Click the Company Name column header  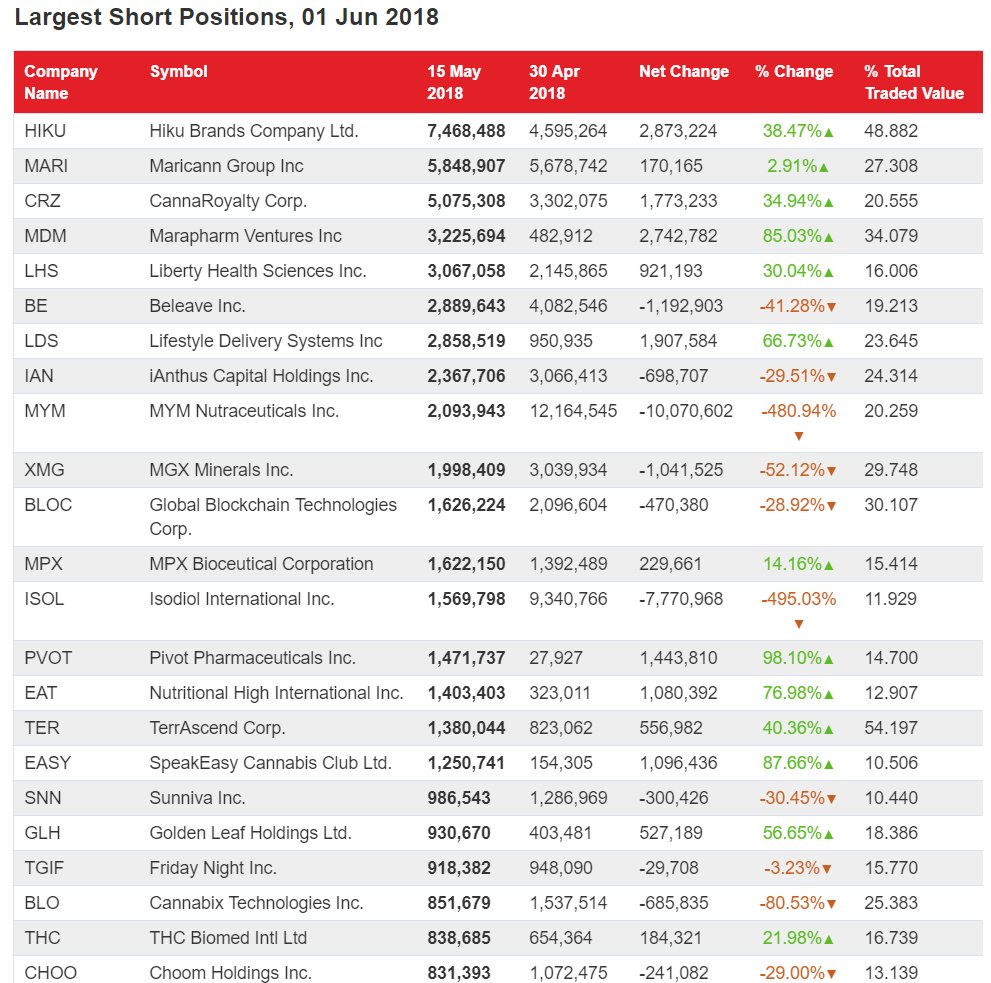point(61,82)
